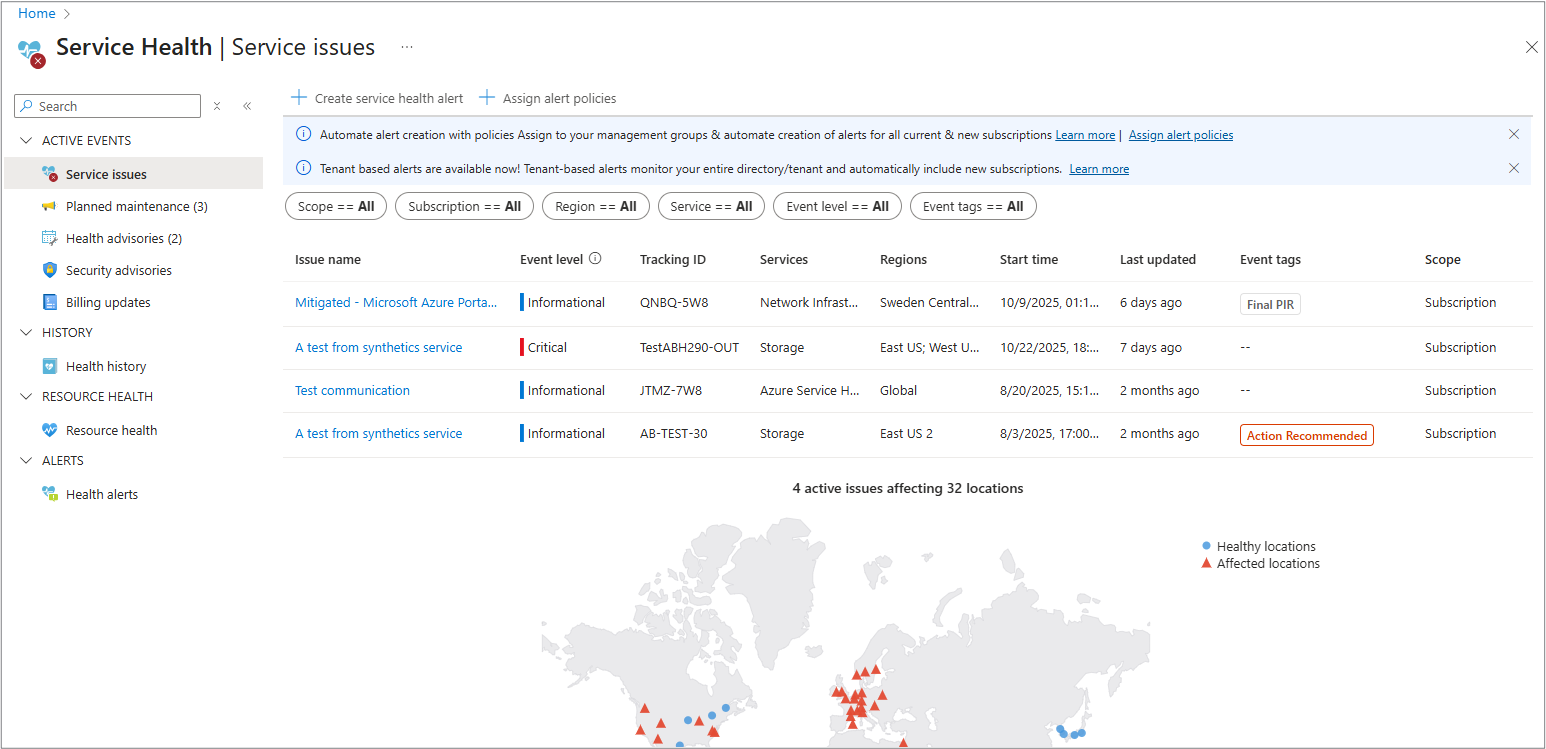Open the Event level filter pill
Screen dimensions: 1546x749
coord(837,206)
